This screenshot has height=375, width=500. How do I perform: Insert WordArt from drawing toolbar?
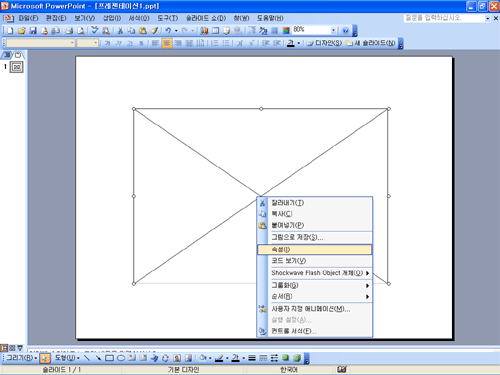click(x=154, y=358)
